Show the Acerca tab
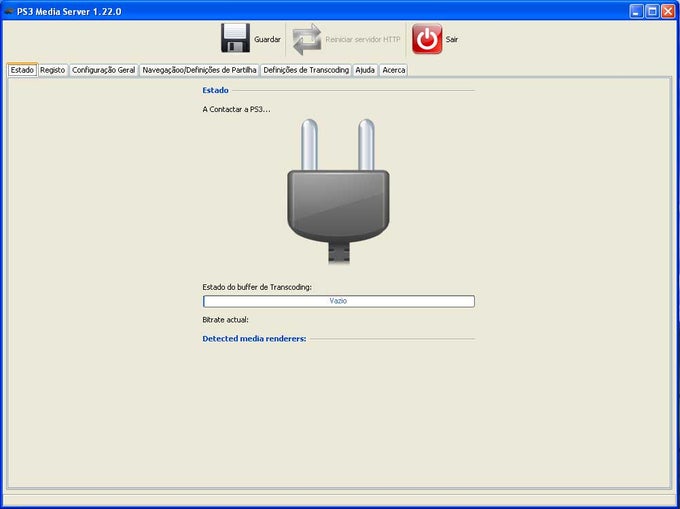The image size is (680, 509). (394, 70)
